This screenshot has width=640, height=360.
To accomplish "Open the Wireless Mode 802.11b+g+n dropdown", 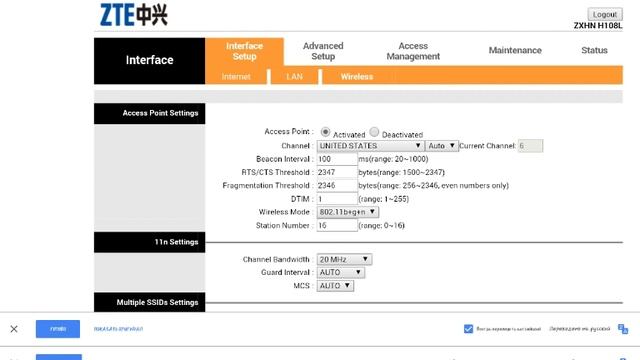I will coord(347,212).
